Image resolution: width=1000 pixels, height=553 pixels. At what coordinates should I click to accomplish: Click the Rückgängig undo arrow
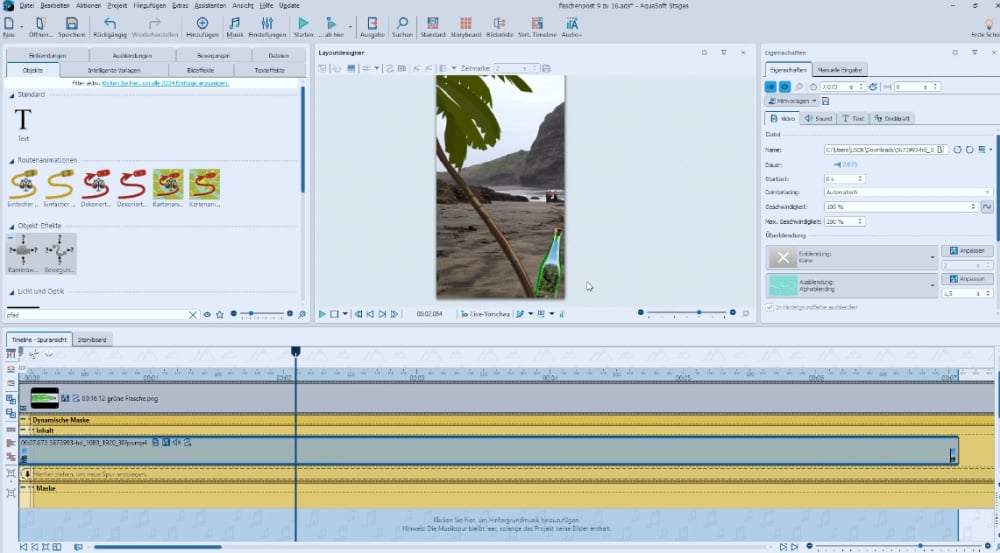click(x=110, y=24)
